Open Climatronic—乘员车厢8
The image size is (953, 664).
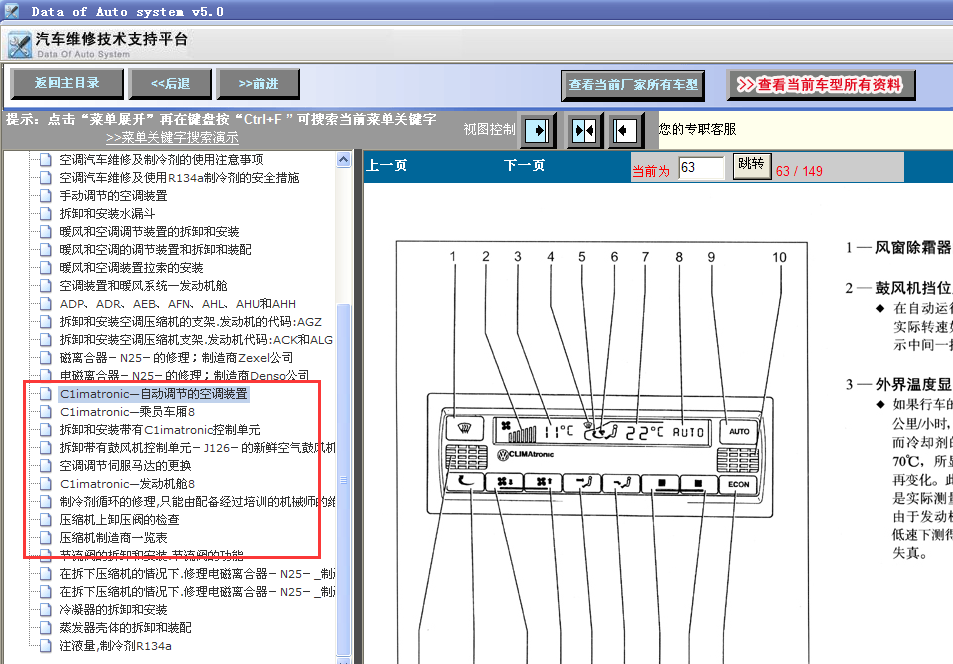(127, 412)
